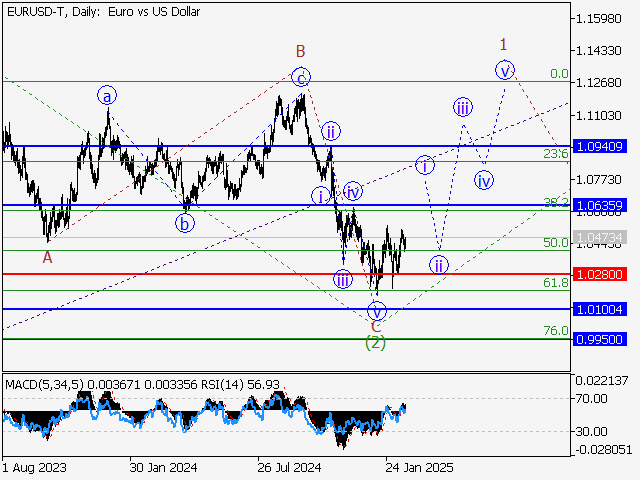Select the projected circled 'iv' wave label
Viewport: 640px width, 480px height.
(484, 181)
